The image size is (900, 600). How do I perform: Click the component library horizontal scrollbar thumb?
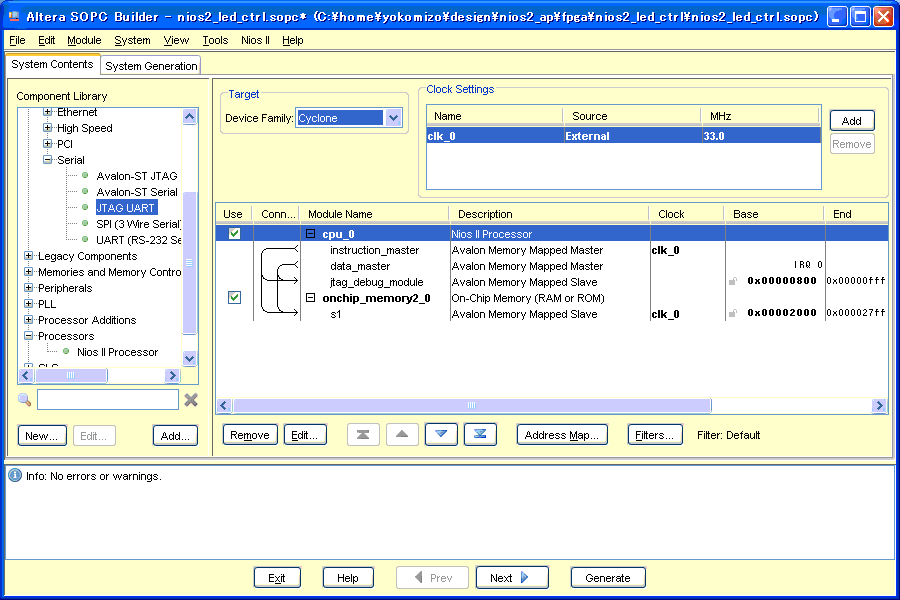click(71, 376)
